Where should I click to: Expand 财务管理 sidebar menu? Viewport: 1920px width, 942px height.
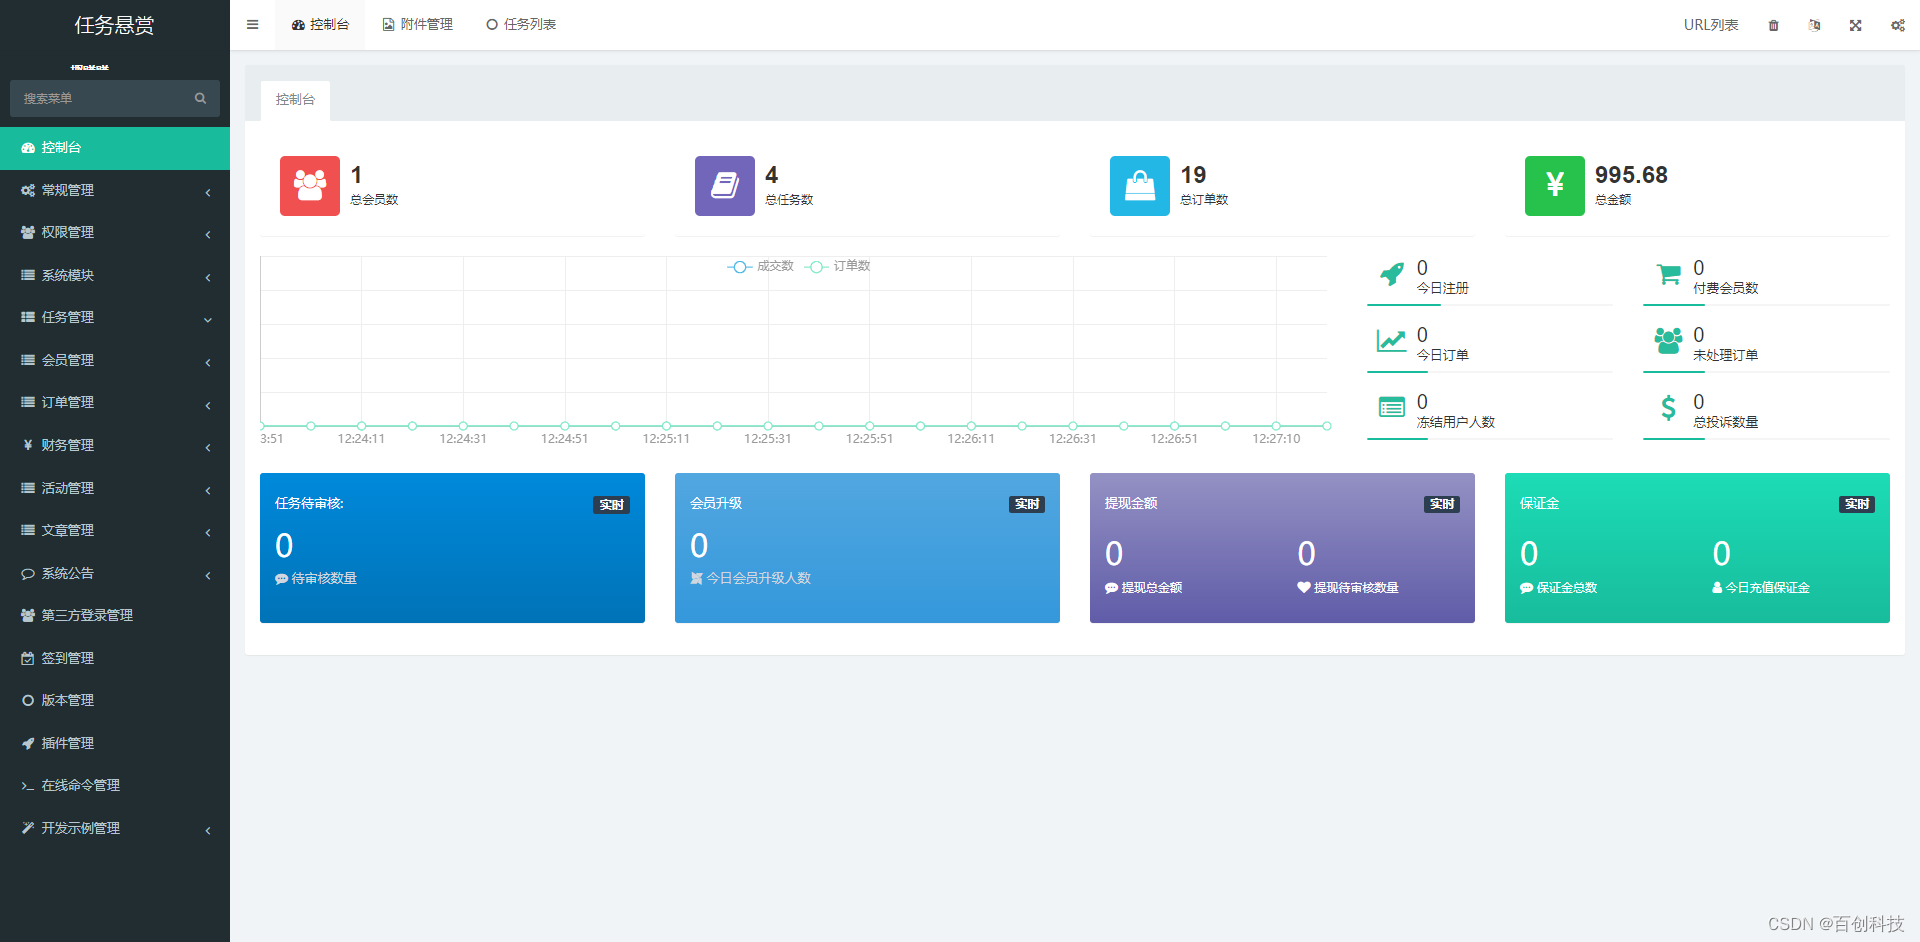pyautogui.click(x=115, y=445)
